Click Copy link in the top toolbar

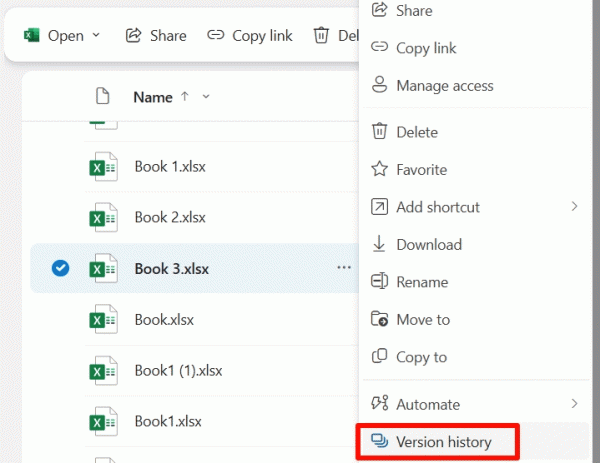tap(250, 35)
